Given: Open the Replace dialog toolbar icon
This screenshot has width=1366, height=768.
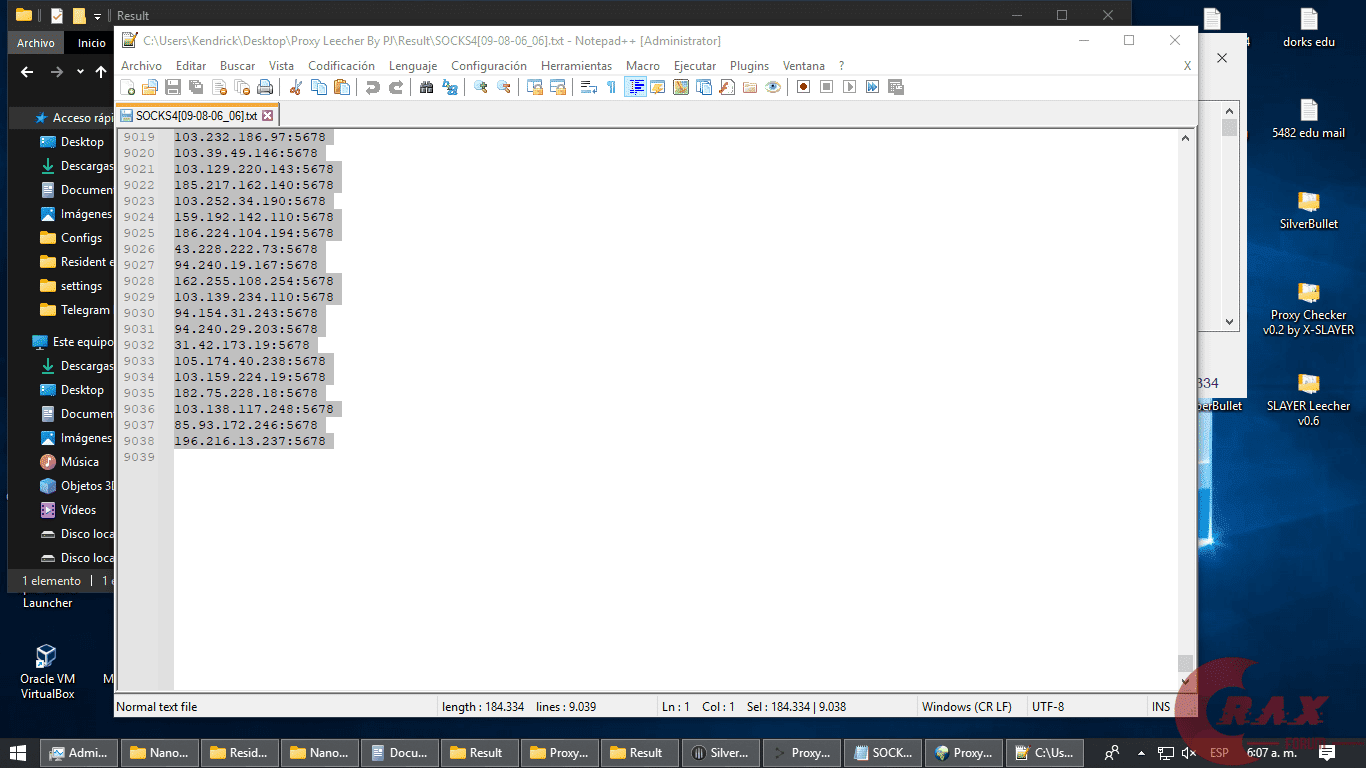Looking at the screenshot, I should 450,87.
